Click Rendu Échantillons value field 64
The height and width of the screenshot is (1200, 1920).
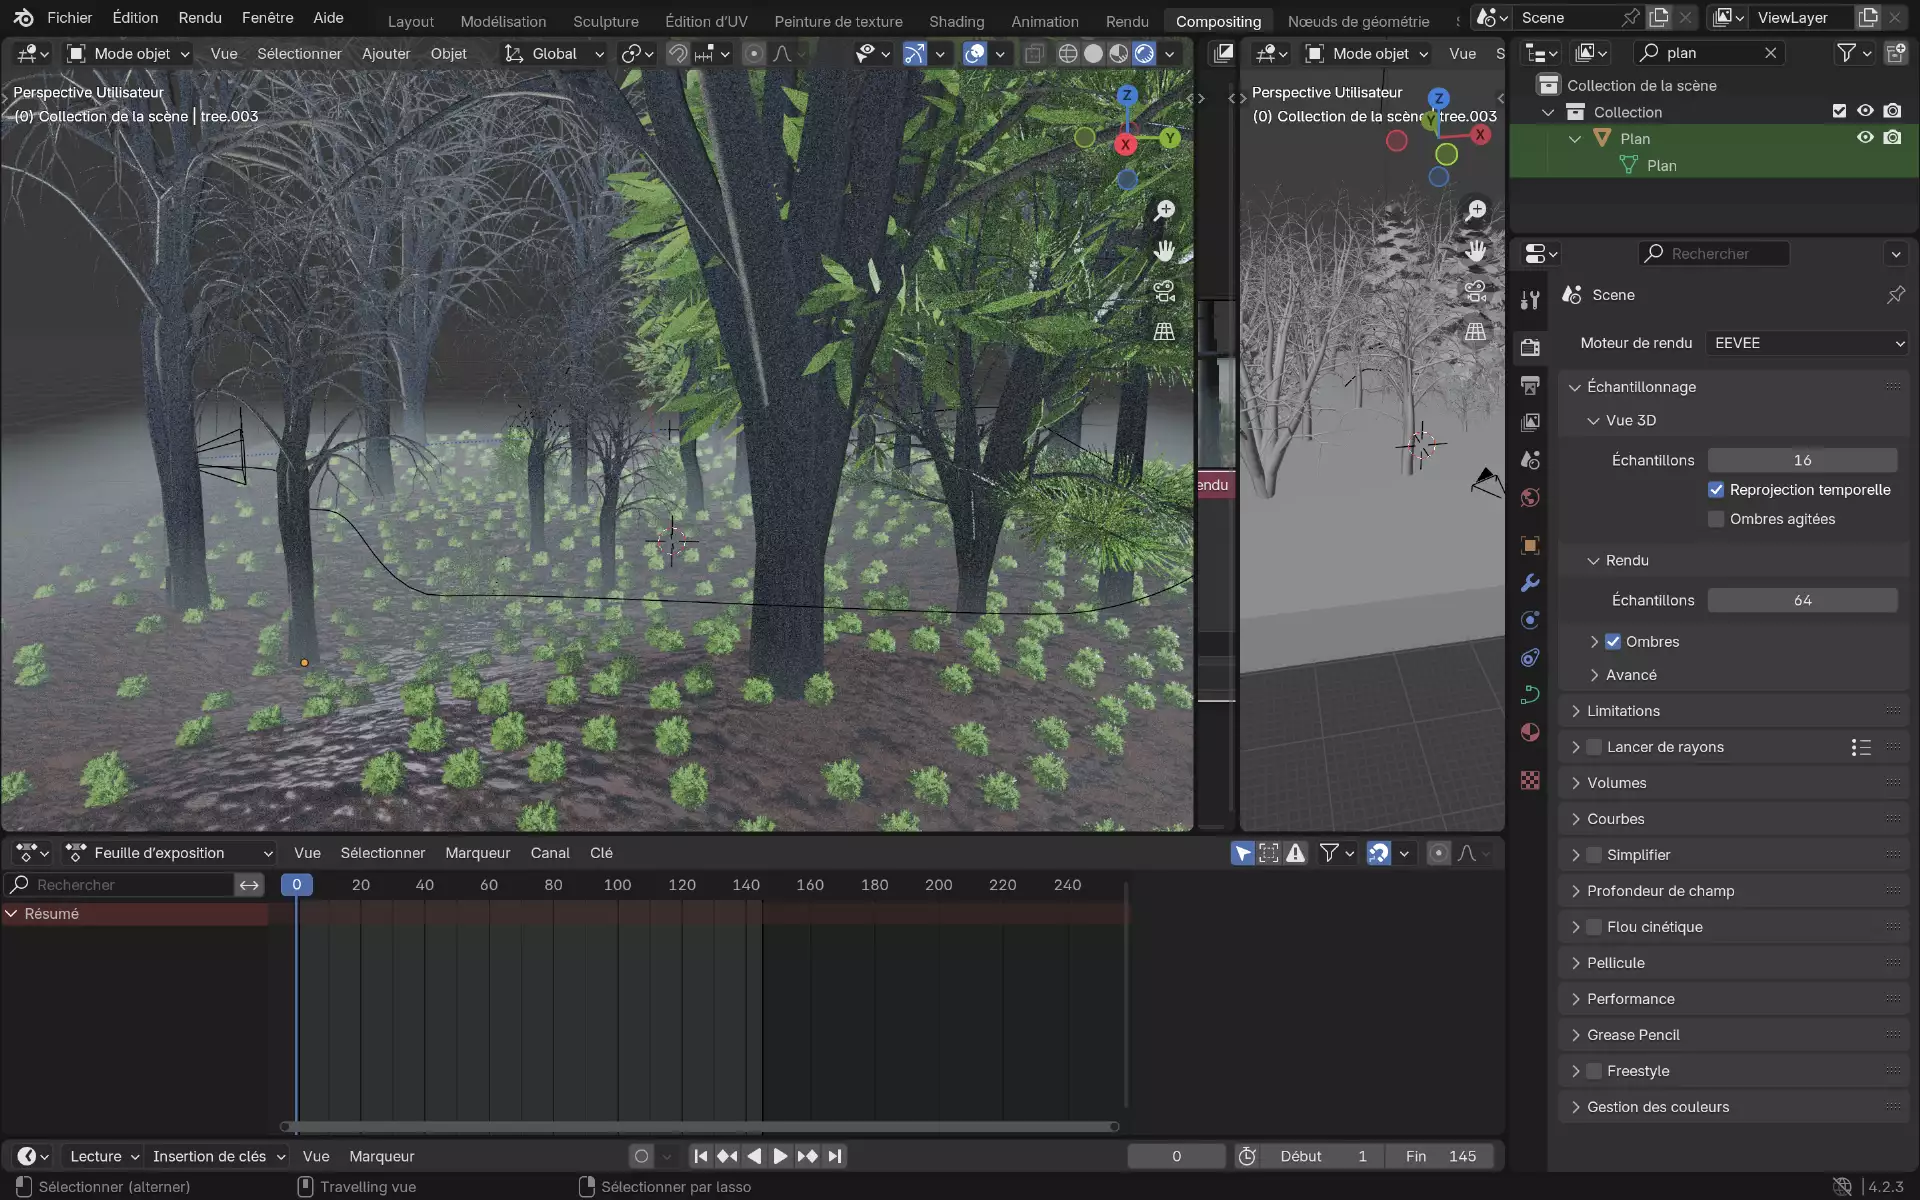tap(1802, 600)
